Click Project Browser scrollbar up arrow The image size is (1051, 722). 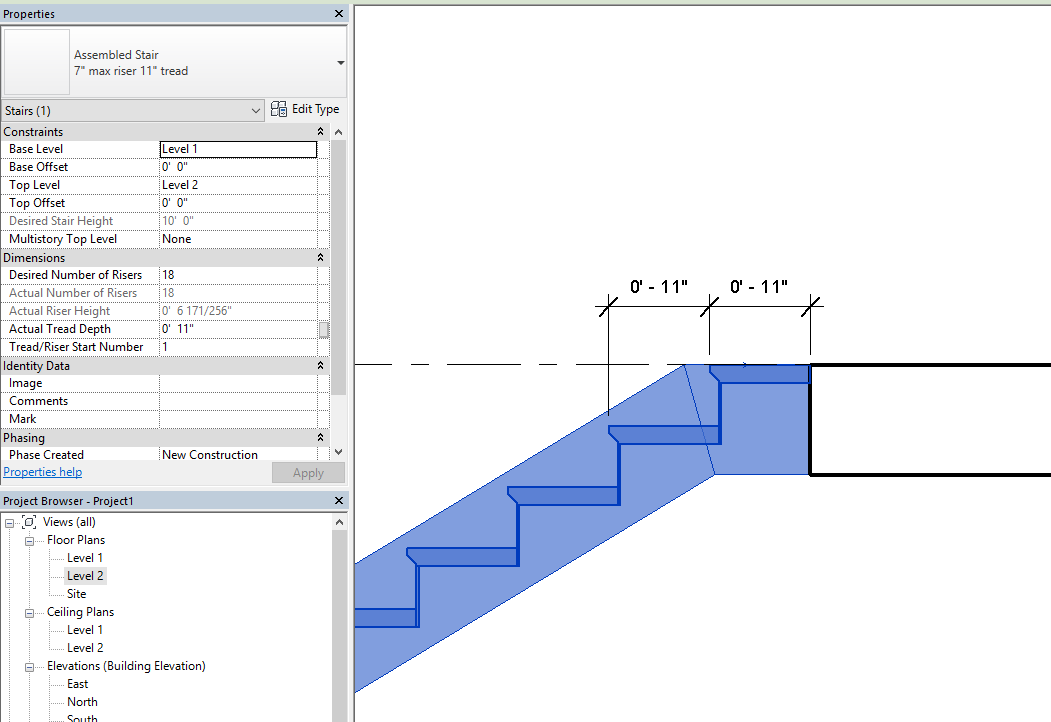pos(339,522)
